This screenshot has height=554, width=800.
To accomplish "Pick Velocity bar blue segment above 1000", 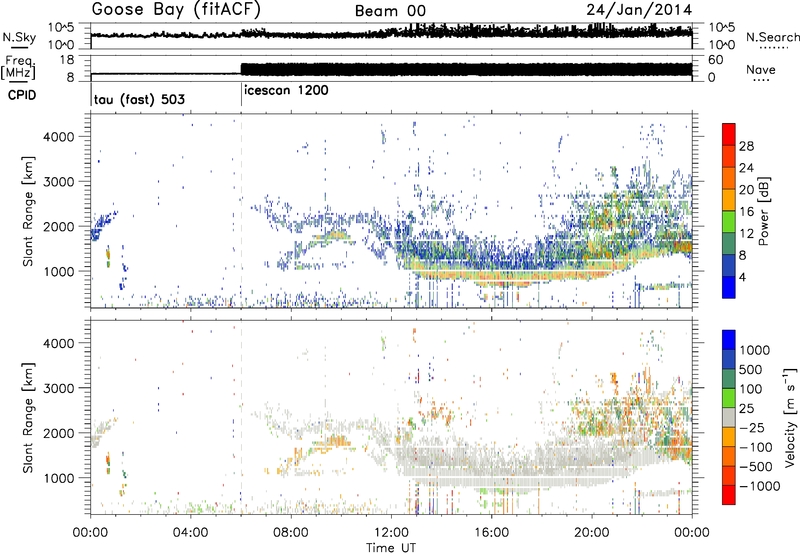I will (x=729, y=340).
